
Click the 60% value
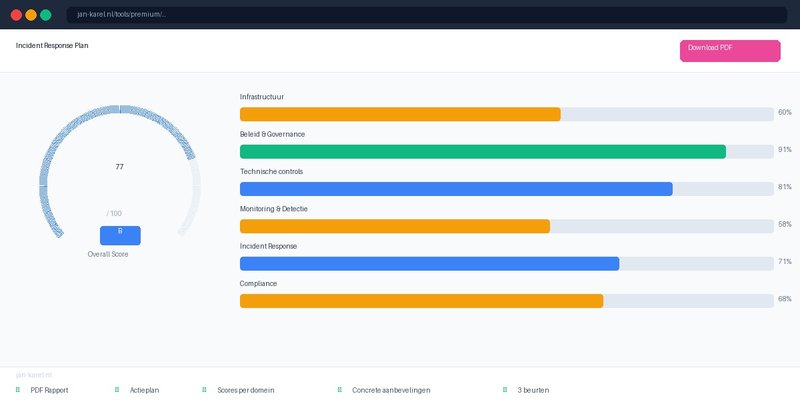[x=785, y=112]
